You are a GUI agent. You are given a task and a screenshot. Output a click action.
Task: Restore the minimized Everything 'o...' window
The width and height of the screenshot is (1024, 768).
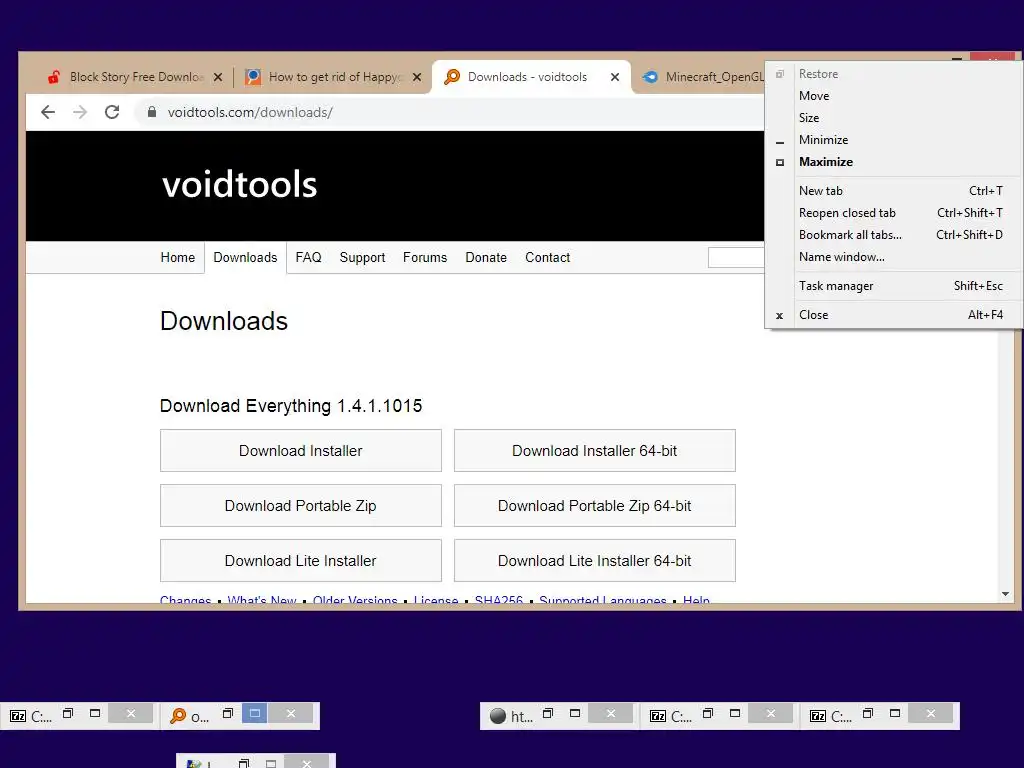tap(228, 714)
